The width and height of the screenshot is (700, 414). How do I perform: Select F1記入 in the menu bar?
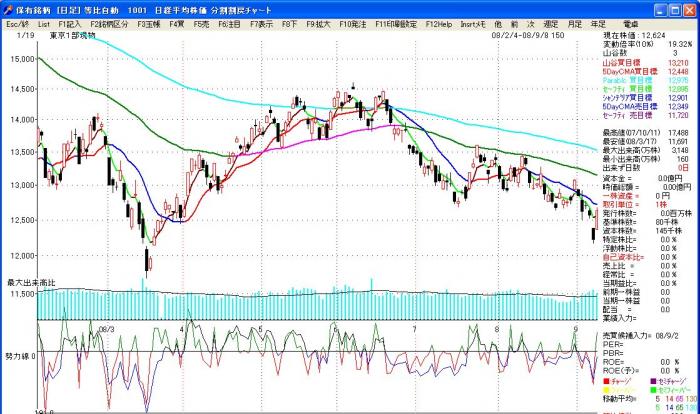[70, 25]
